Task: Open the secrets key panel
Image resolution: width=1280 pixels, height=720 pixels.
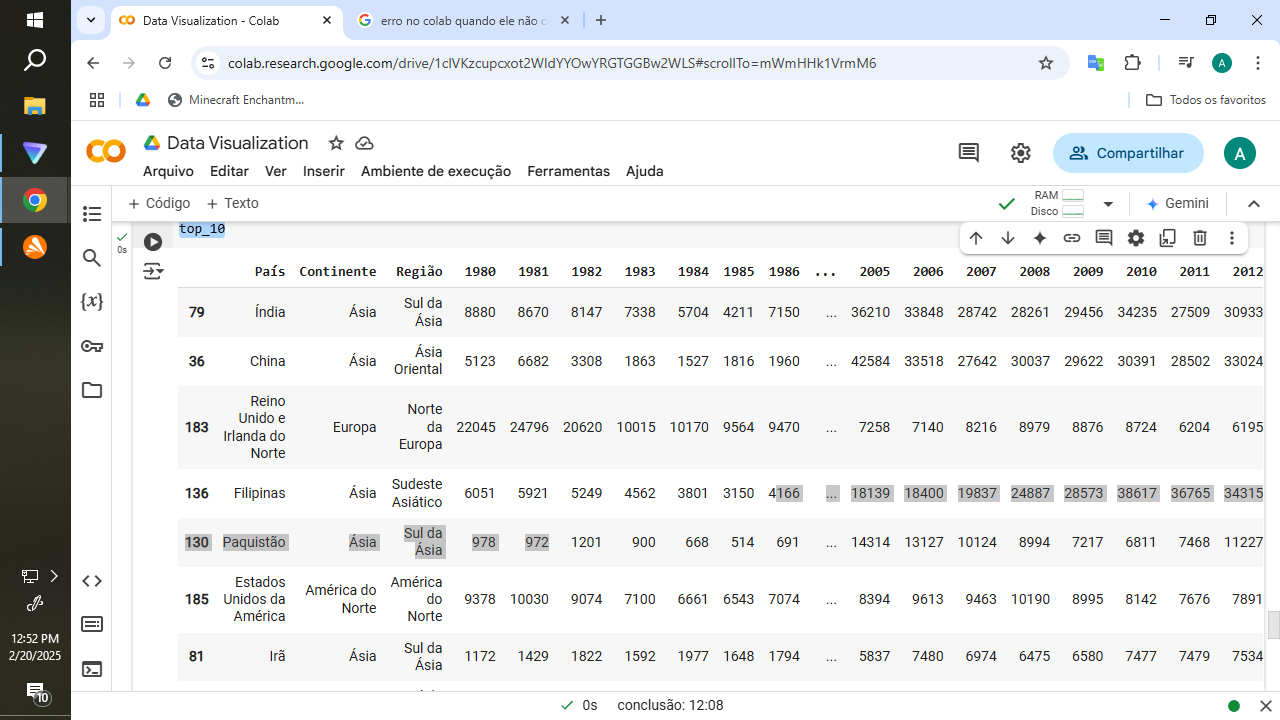Action: 92,346
